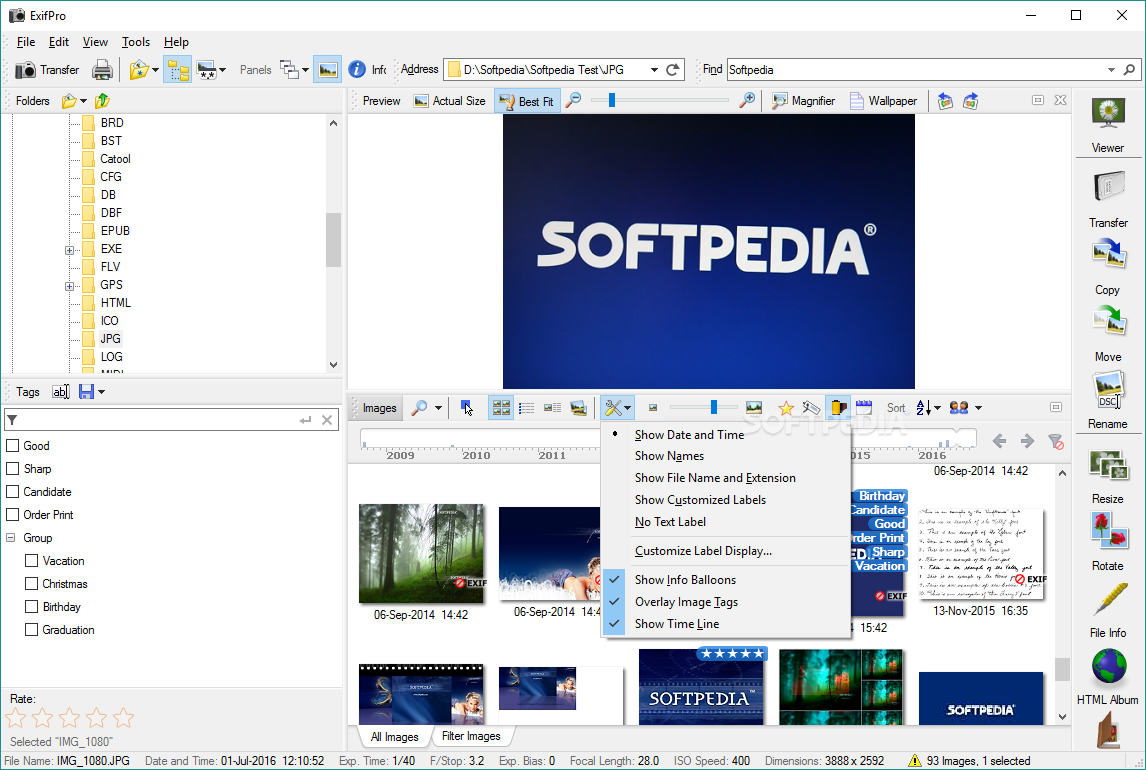Click the star rating display icon
The width and height of the screenshot is (1146, 770).
786,408
